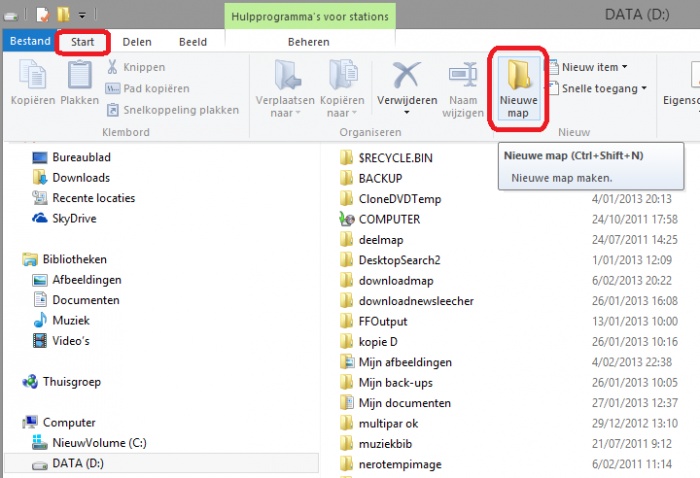
Task: Select the muziekbib folder
Action: click(375, 444)
